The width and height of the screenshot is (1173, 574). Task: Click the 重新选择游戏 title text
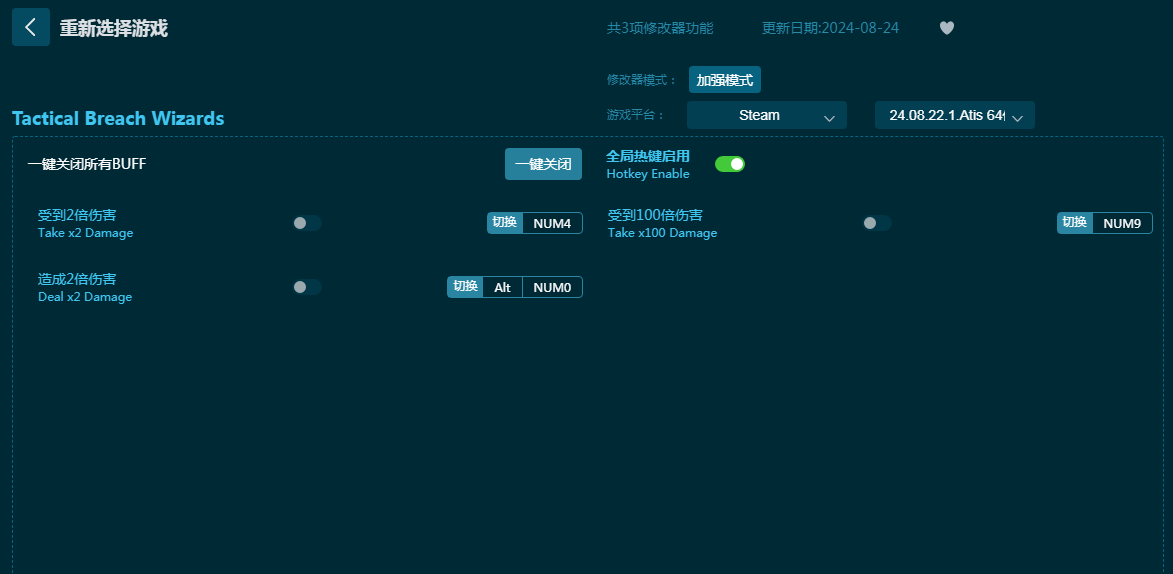(x=113, y=28)
